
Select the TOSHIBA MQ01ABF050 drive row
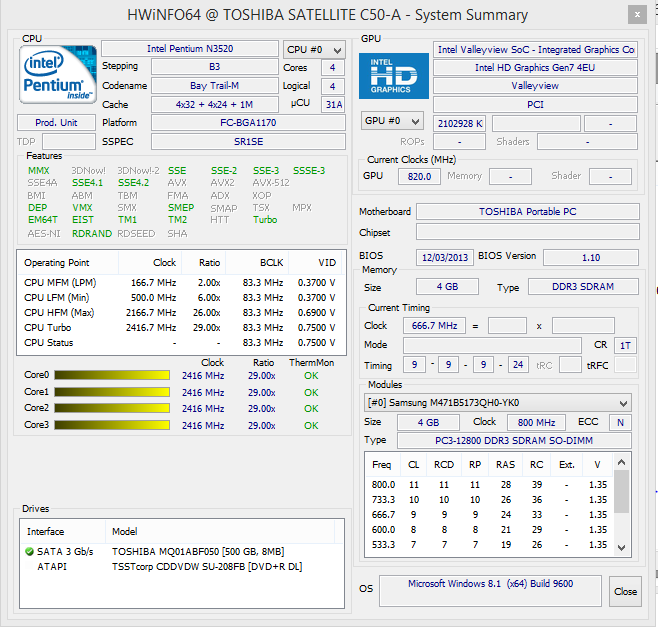click(x=182, y=551)
